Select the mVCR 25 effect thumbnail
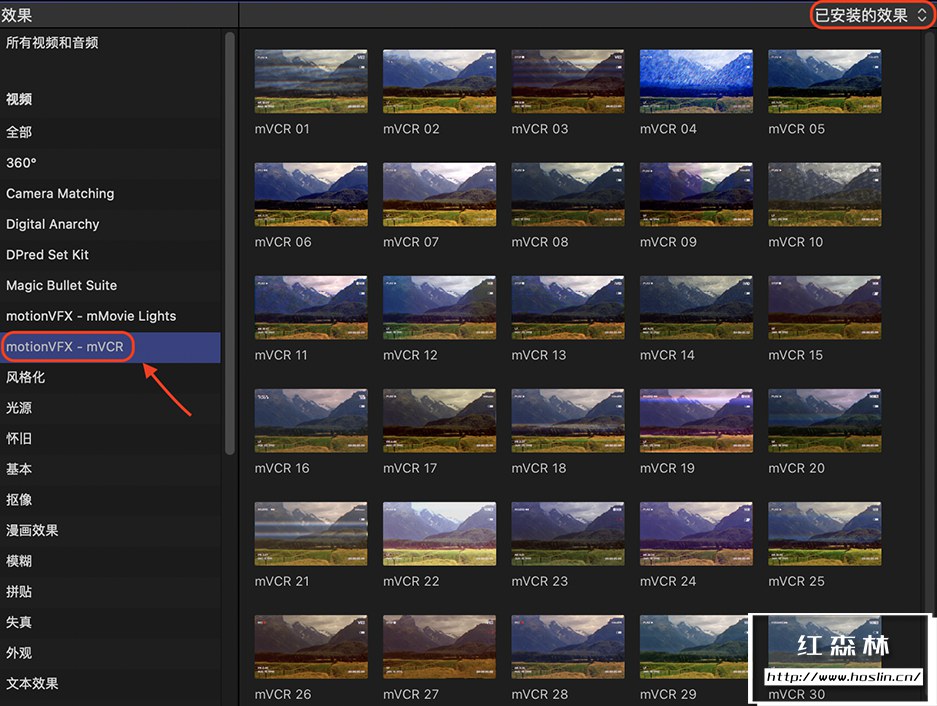Screen dimensions: 937x706 pyautogui.click(x=825, y=533)
